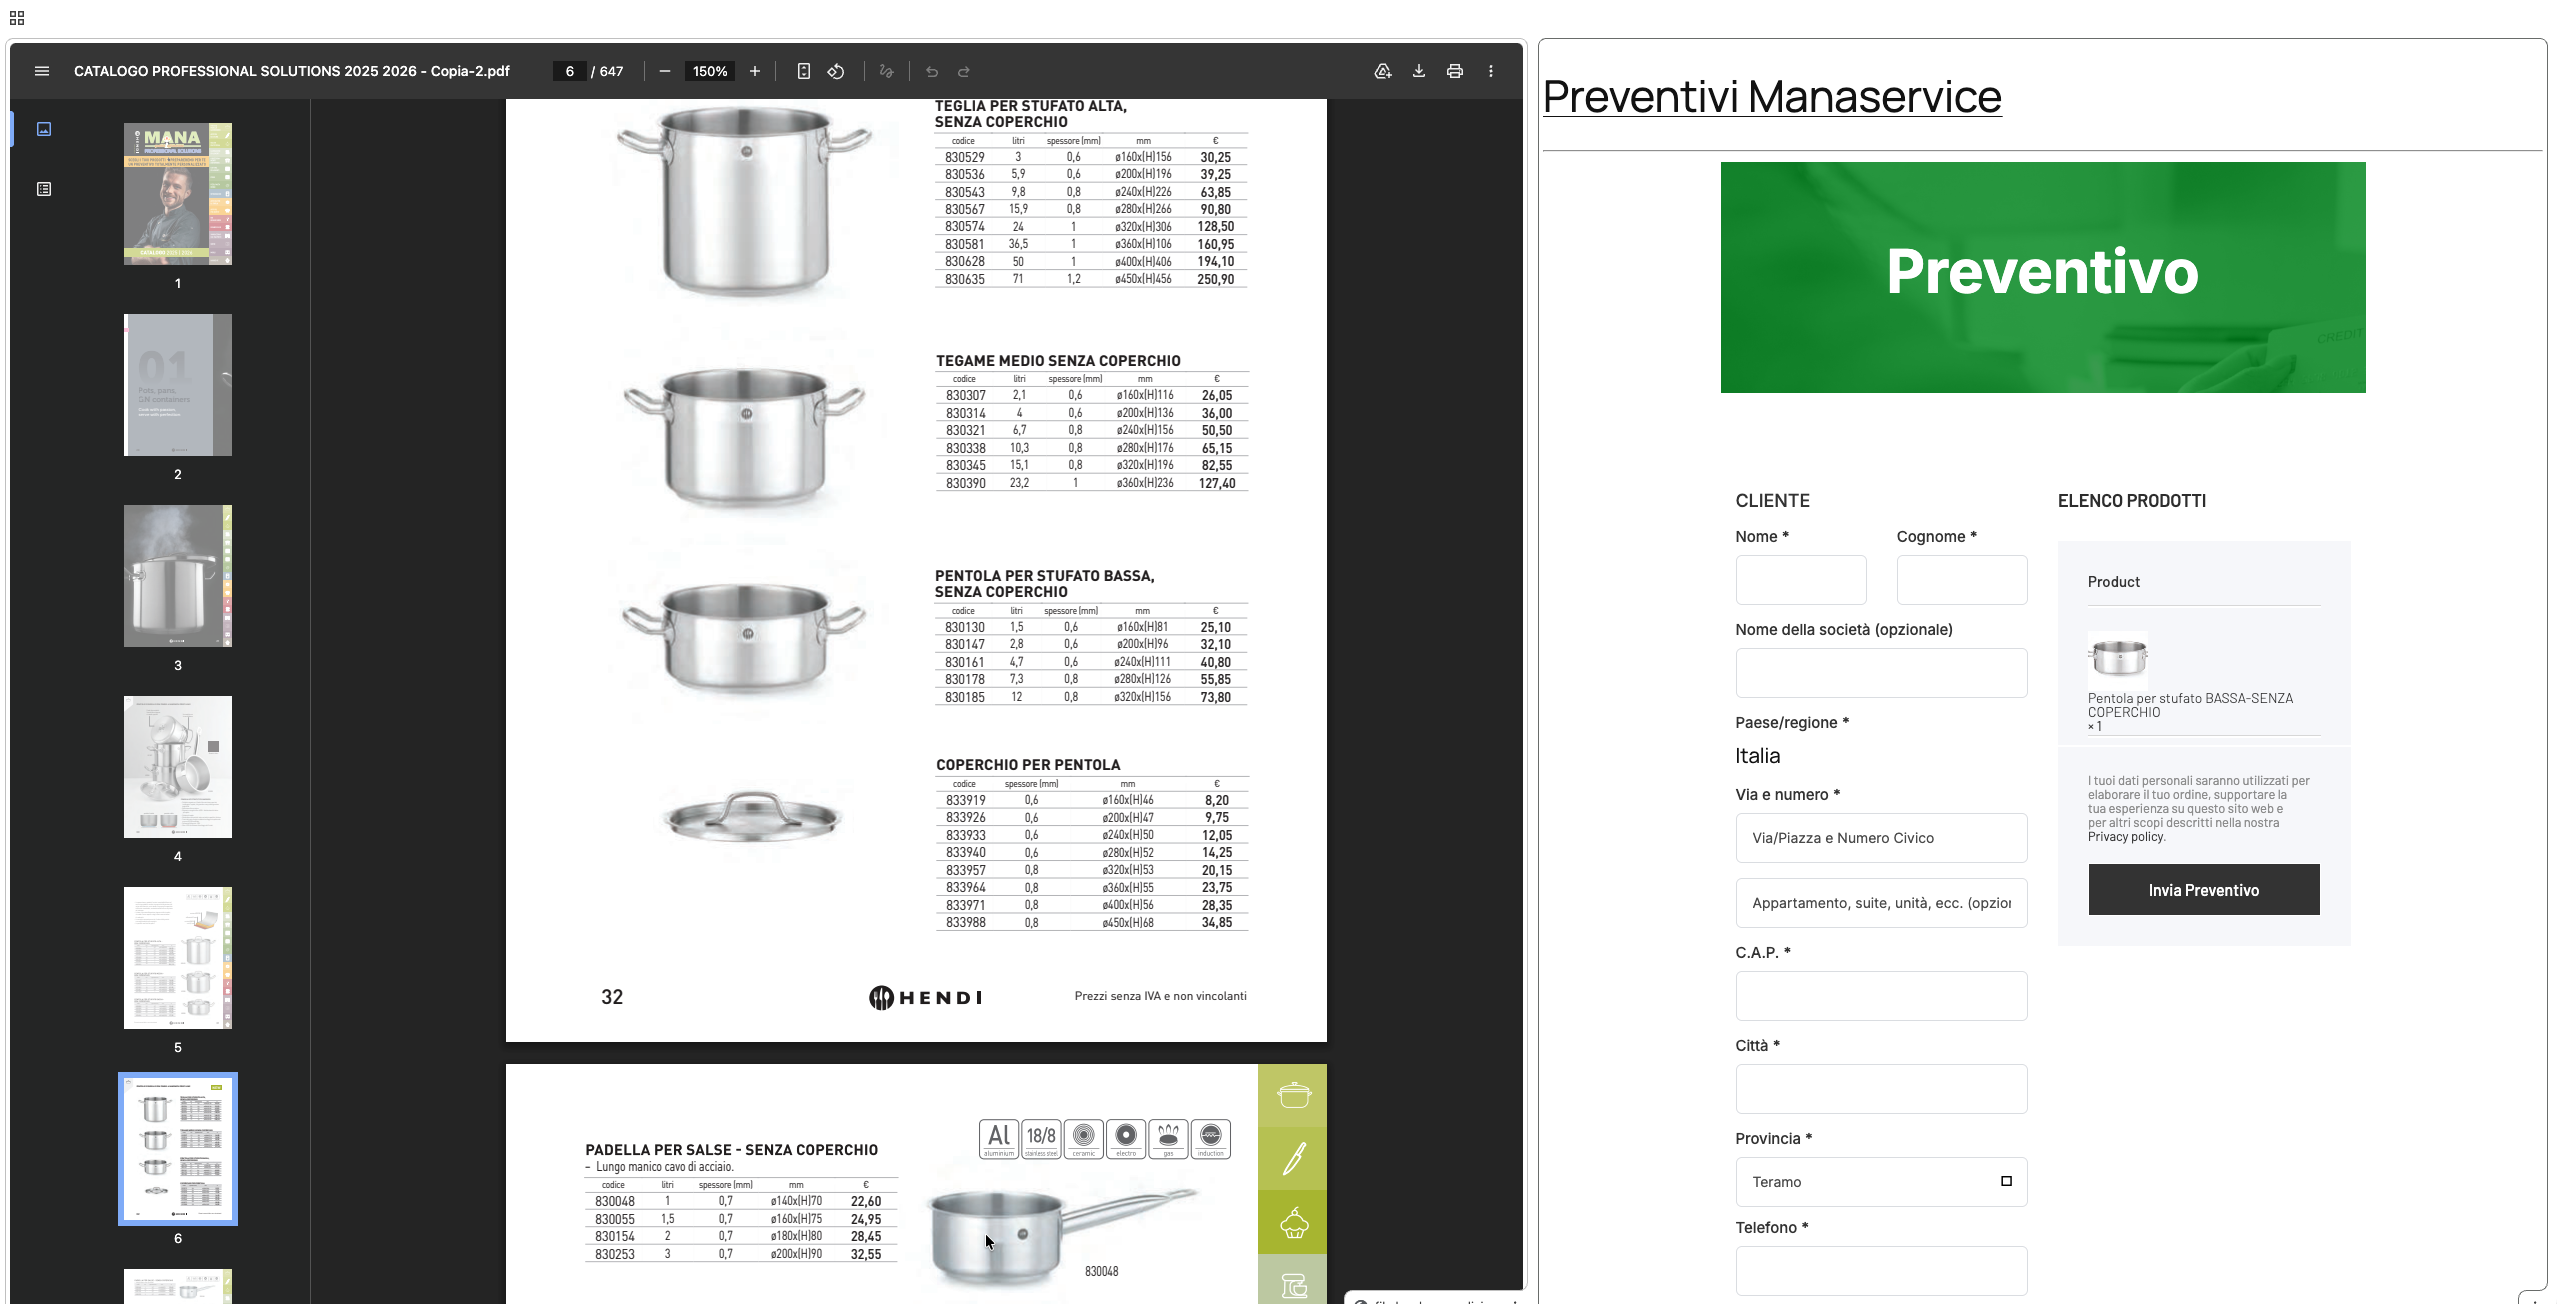This screenshot has width=2557, height=1304.
Task: Click the Città input field
Action: tap(1881, 1089)
